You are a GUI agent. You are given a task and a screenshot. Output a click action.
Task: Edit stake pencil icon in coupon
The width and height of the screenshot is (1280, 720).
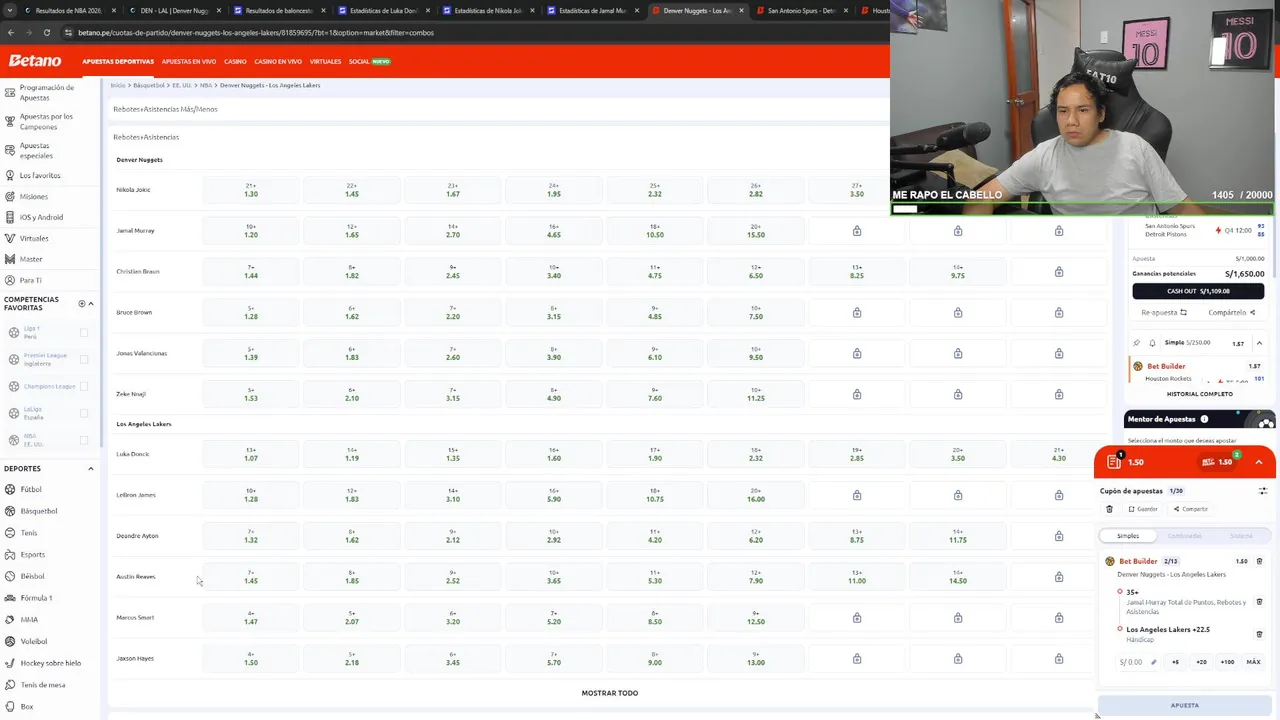[1153, 662]
